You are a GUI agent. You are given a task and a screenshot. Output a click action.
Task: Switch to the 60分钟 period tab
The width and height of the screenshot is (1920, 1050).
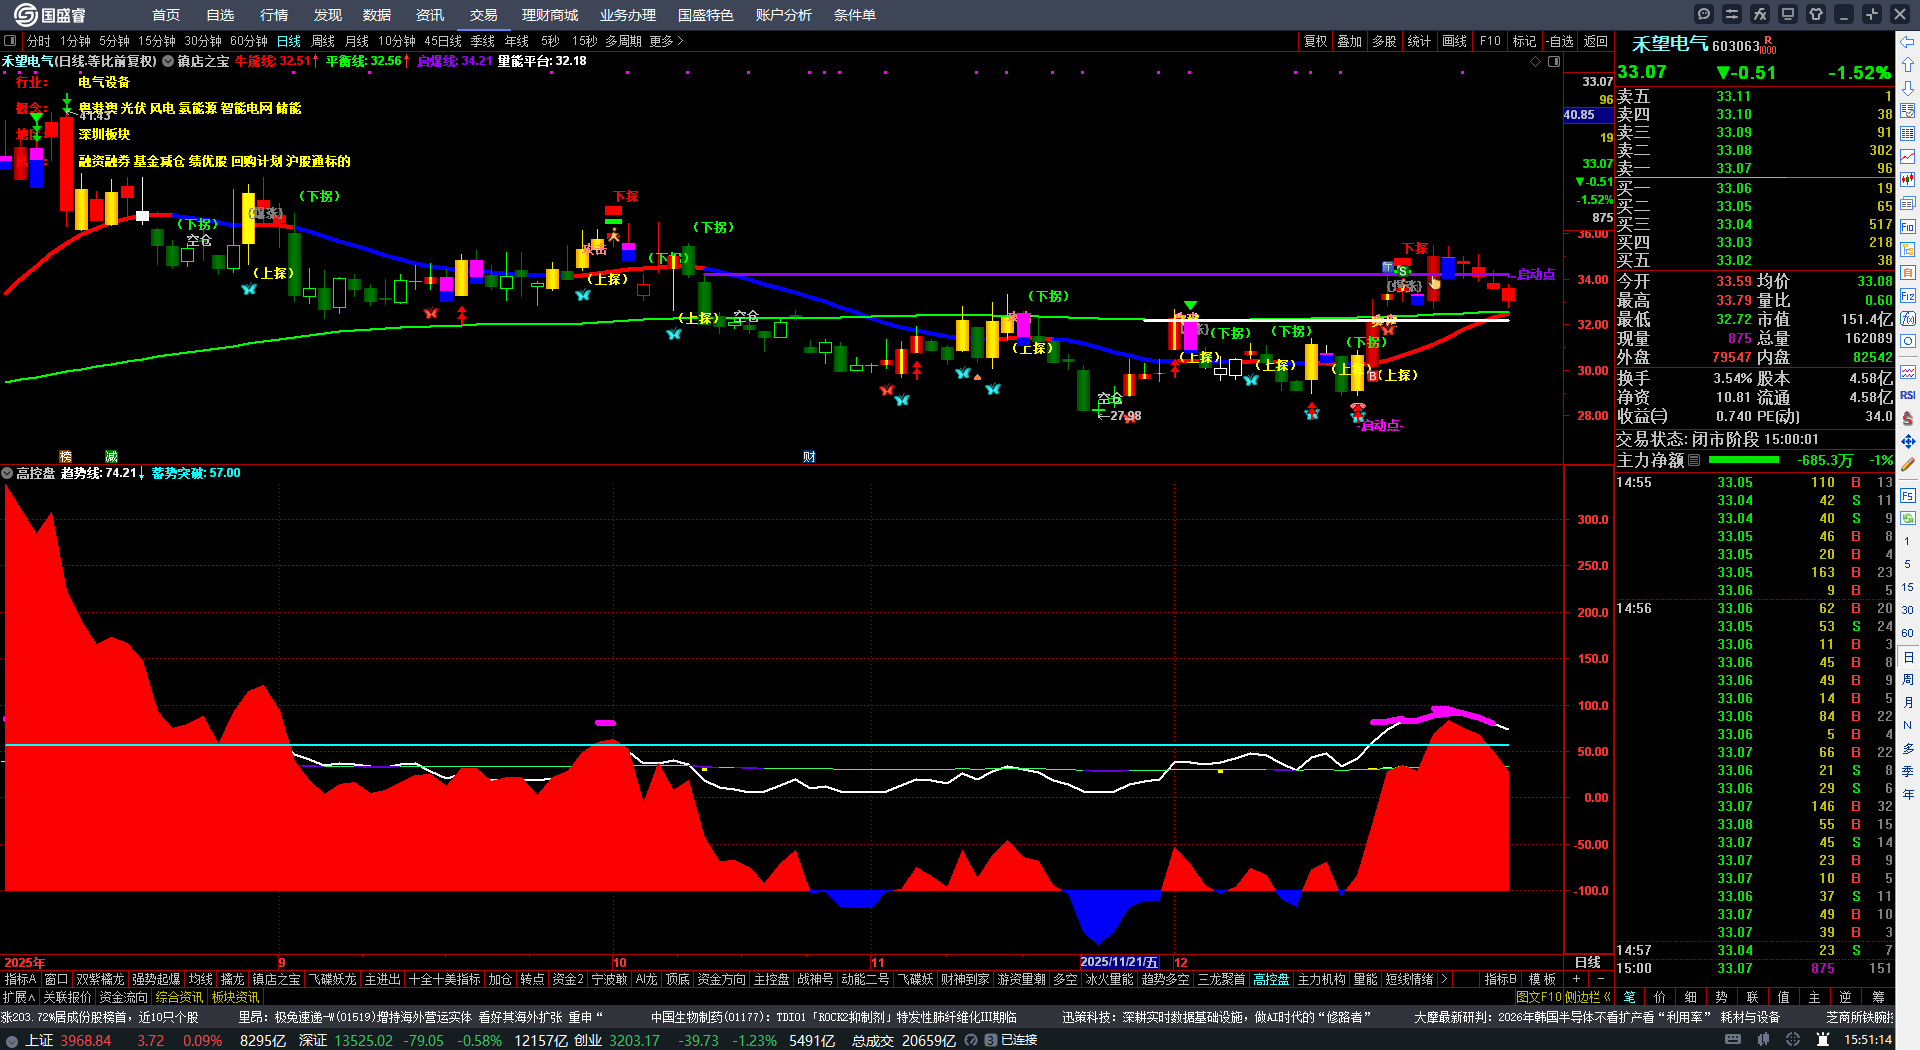click(249, 42)
